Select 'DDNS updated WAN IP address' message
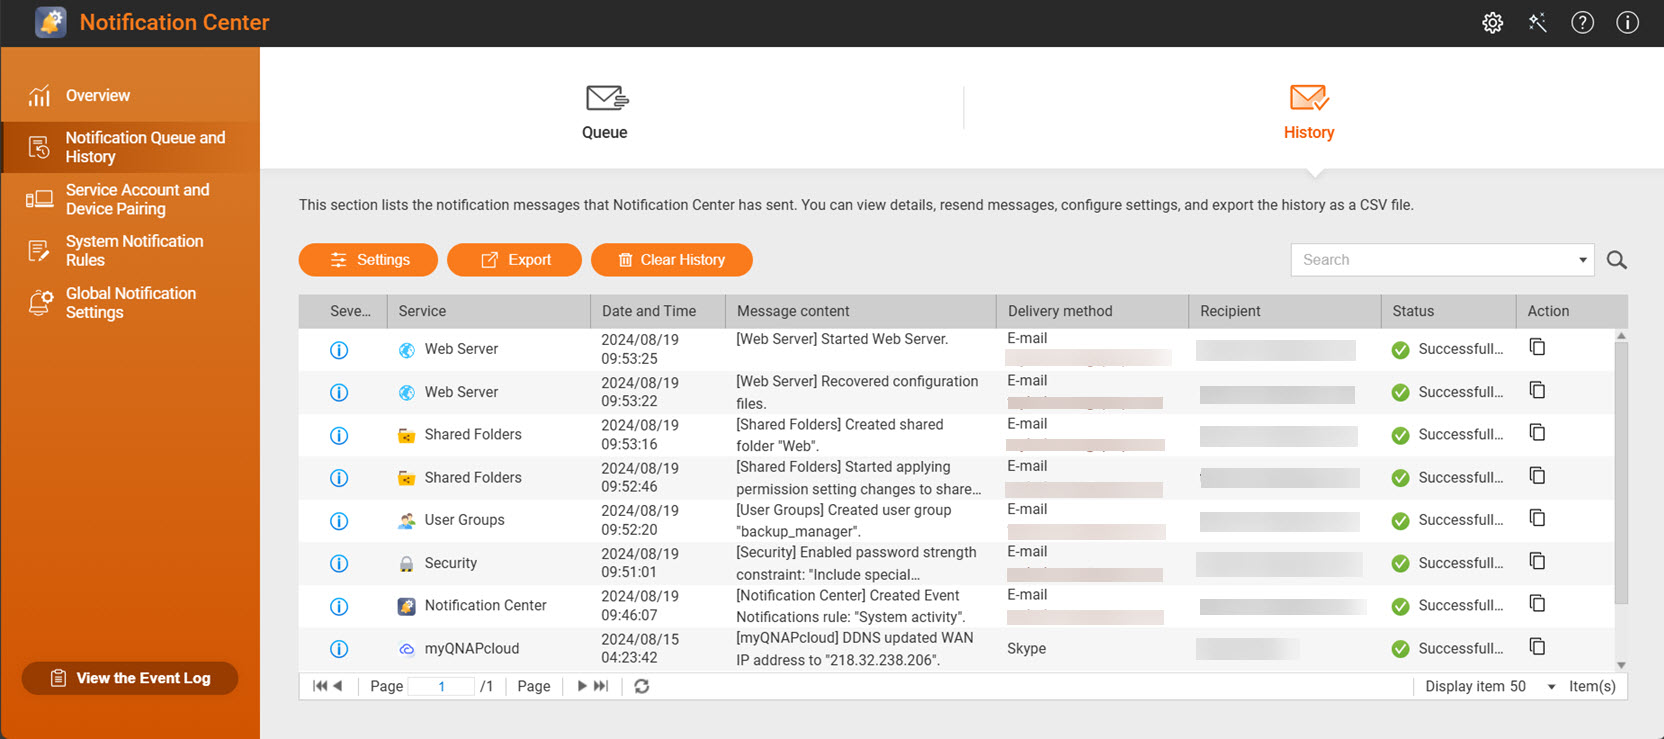Image resolution: width=1664 pixels, height=739 pixels. pos(854,648)
